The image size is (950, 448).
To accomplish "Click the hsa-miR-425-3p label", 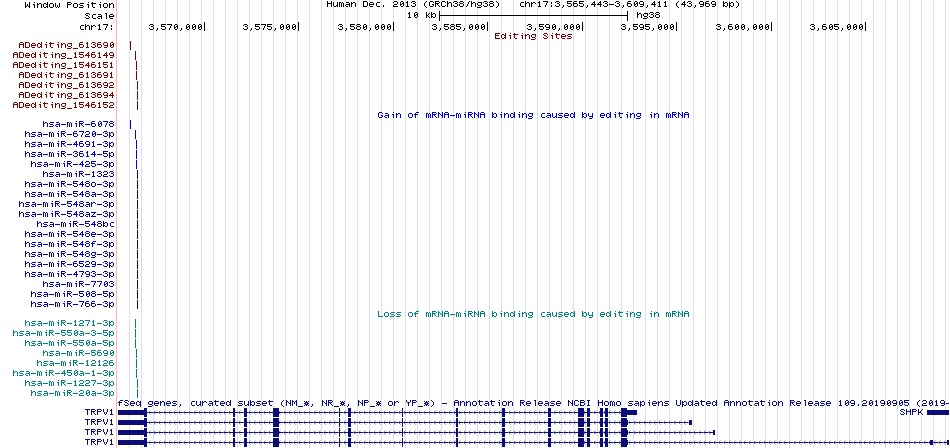I will tap(73, 164).
